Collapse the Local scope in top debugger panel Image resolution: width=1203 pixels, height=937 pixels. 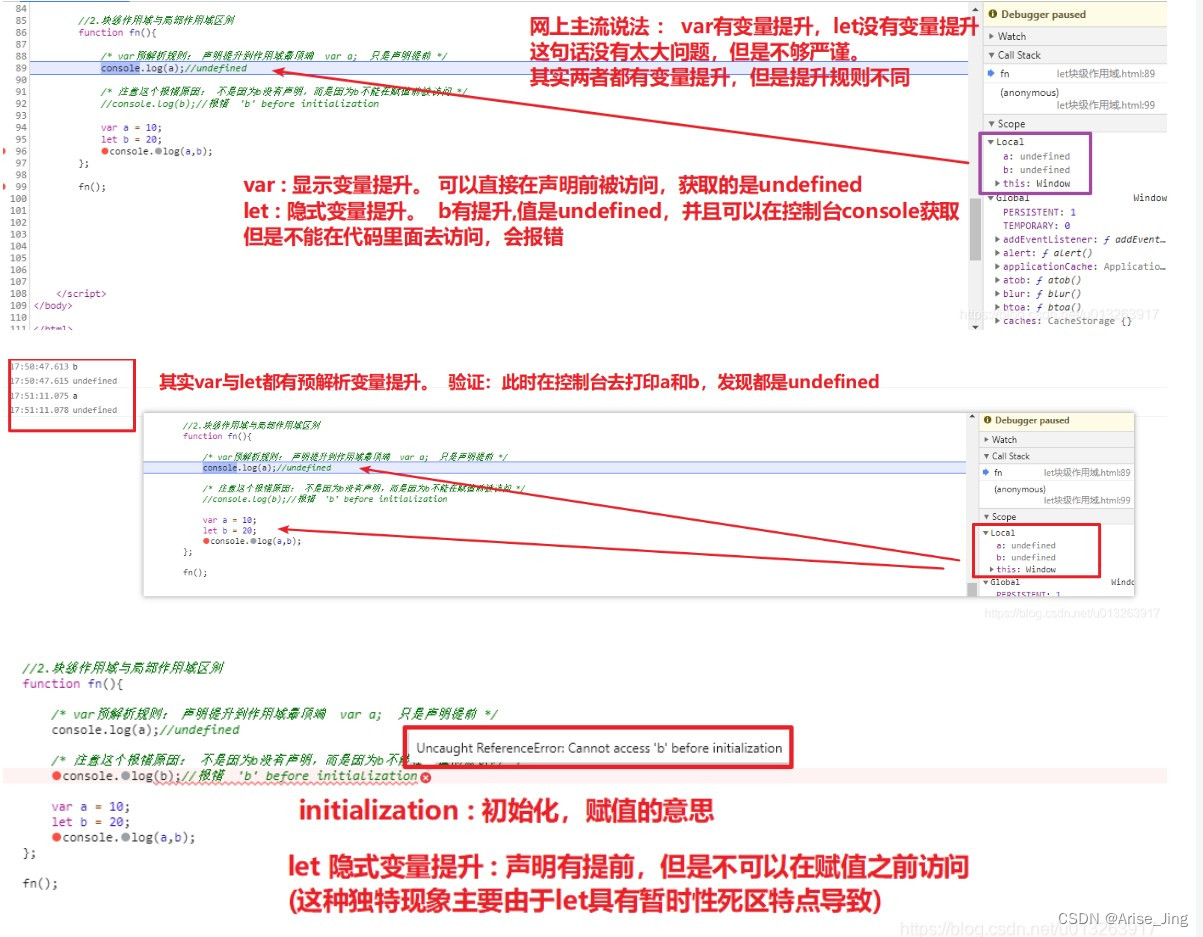click(991, 142)
